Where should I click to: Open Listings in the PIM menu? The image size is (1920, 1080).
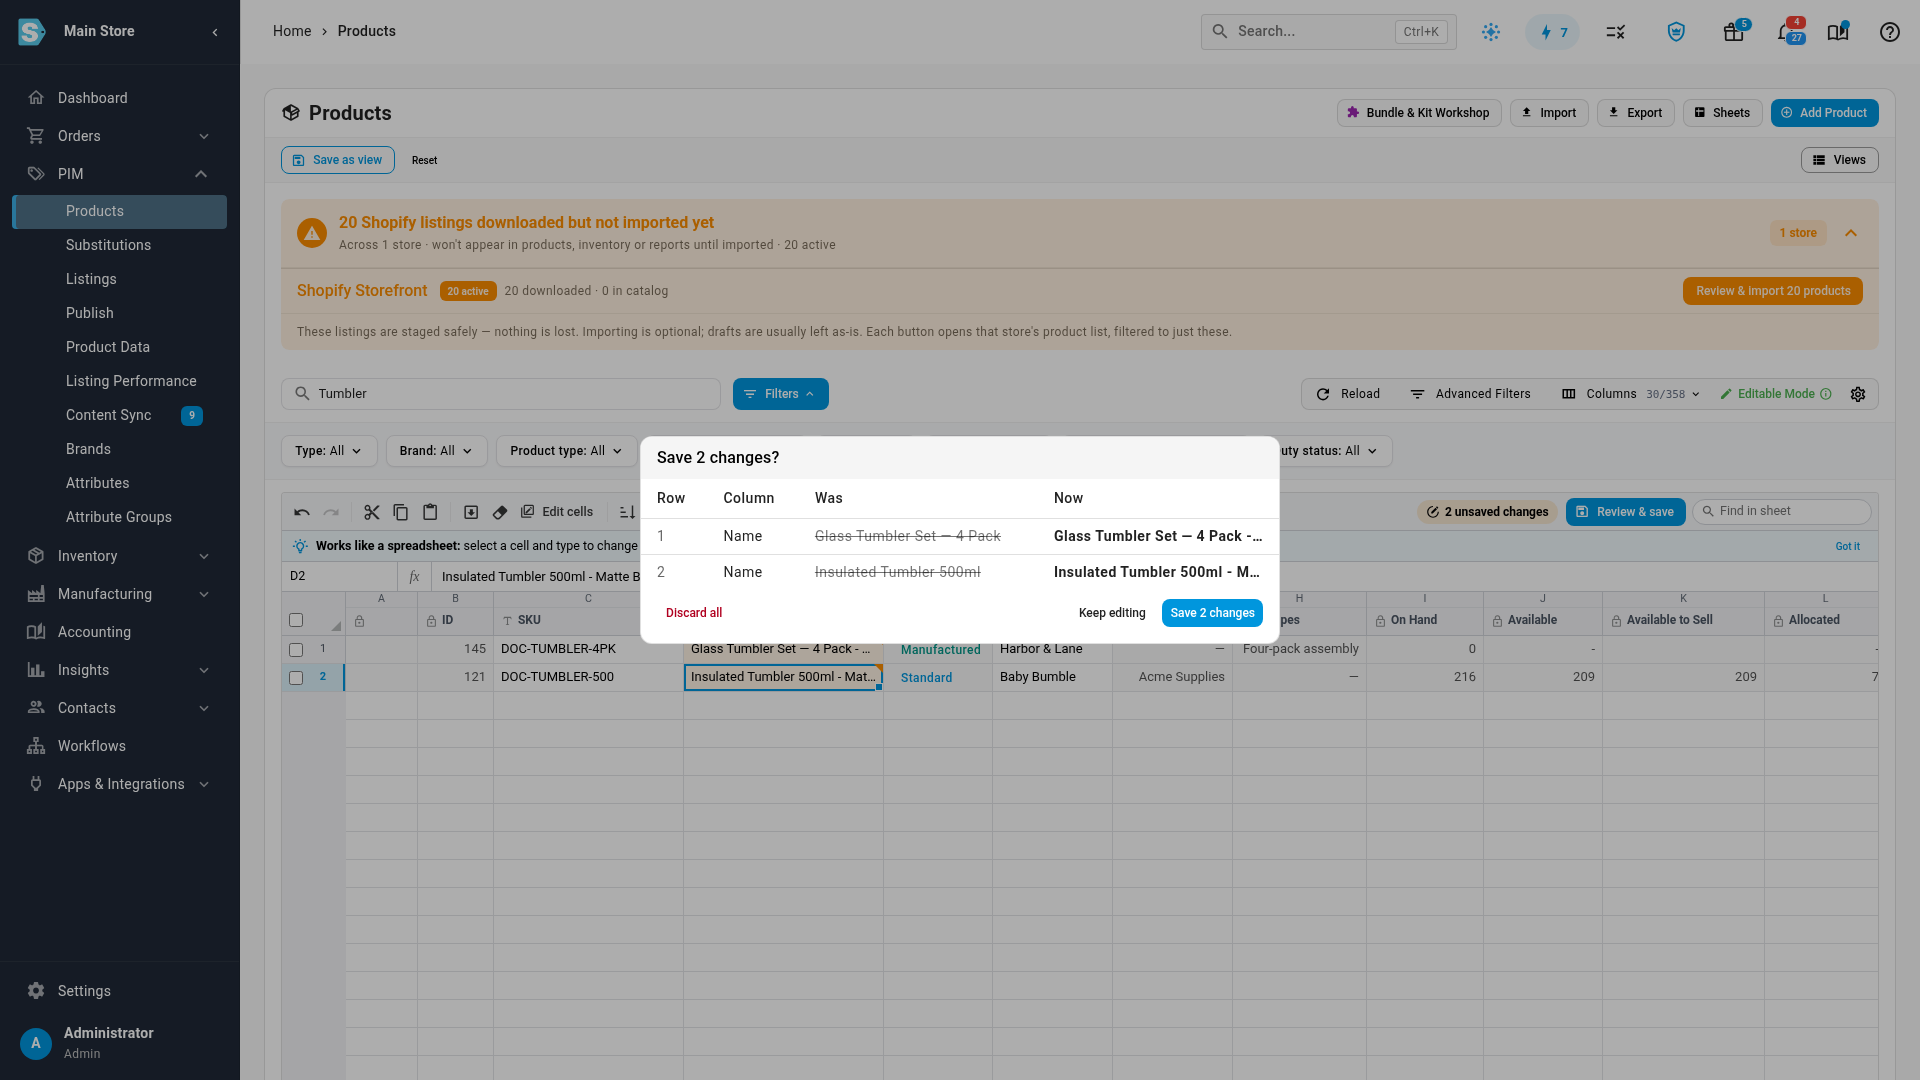(x=91, y=279)
